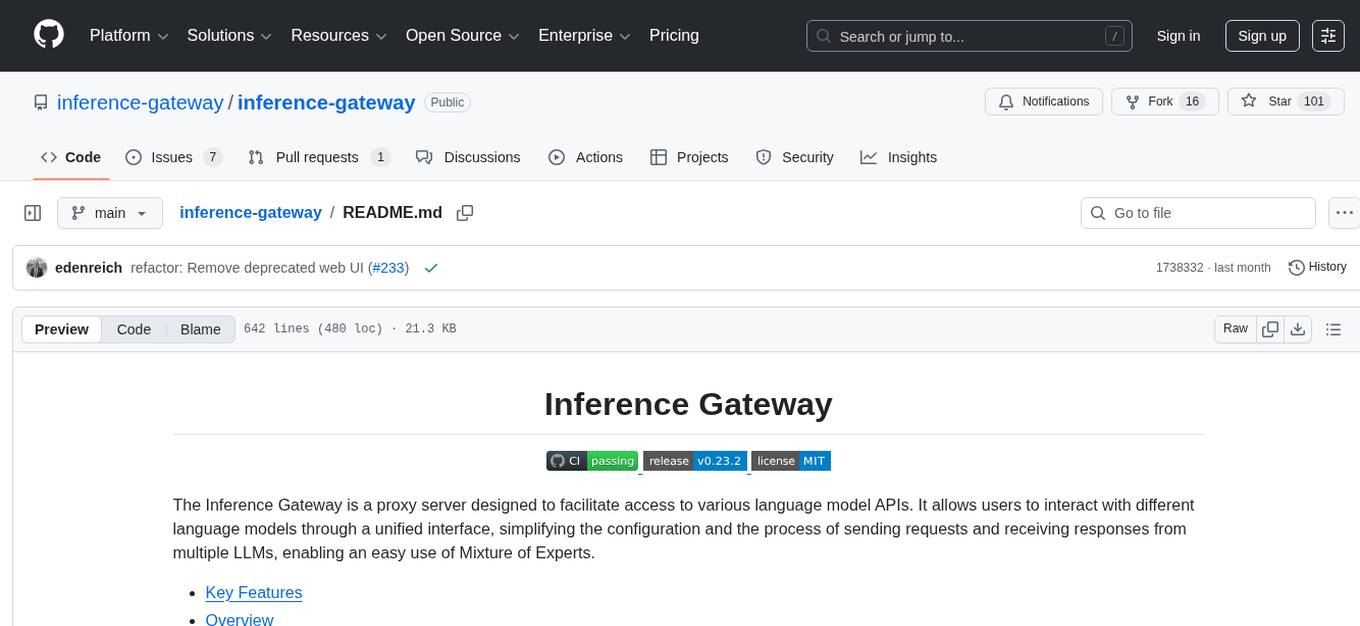Expand the main branch selector
The width and height of the screenshot is (1360, 626).
click(x=109, y=212)
